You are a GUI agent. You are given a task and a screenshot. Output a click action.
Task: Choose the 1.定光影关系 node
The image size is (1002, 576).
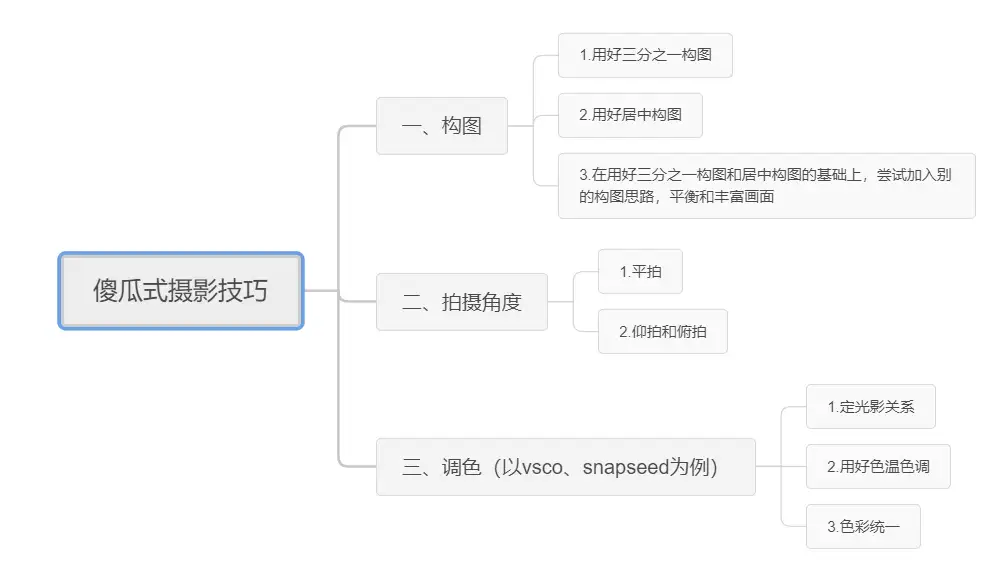870,407
